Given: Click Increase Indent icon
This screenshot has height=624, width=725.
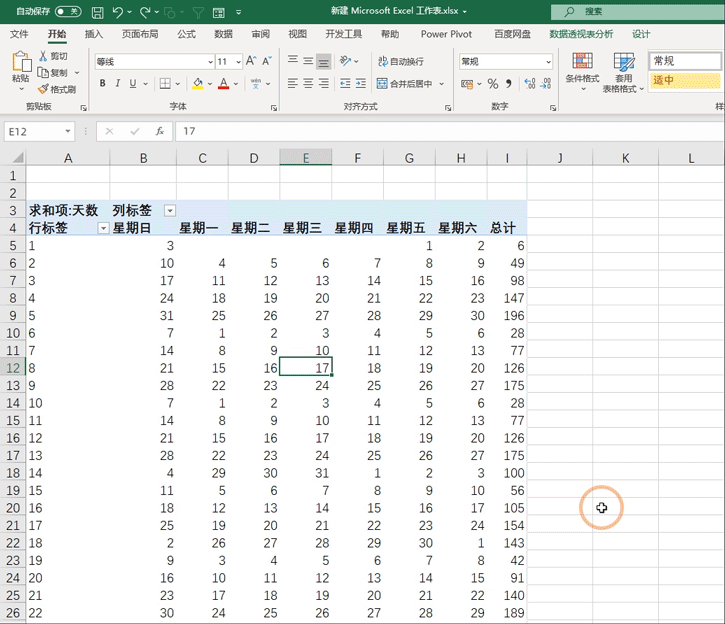Looking at the screenshot, I should pyautogui.click(x=361, y=83).
